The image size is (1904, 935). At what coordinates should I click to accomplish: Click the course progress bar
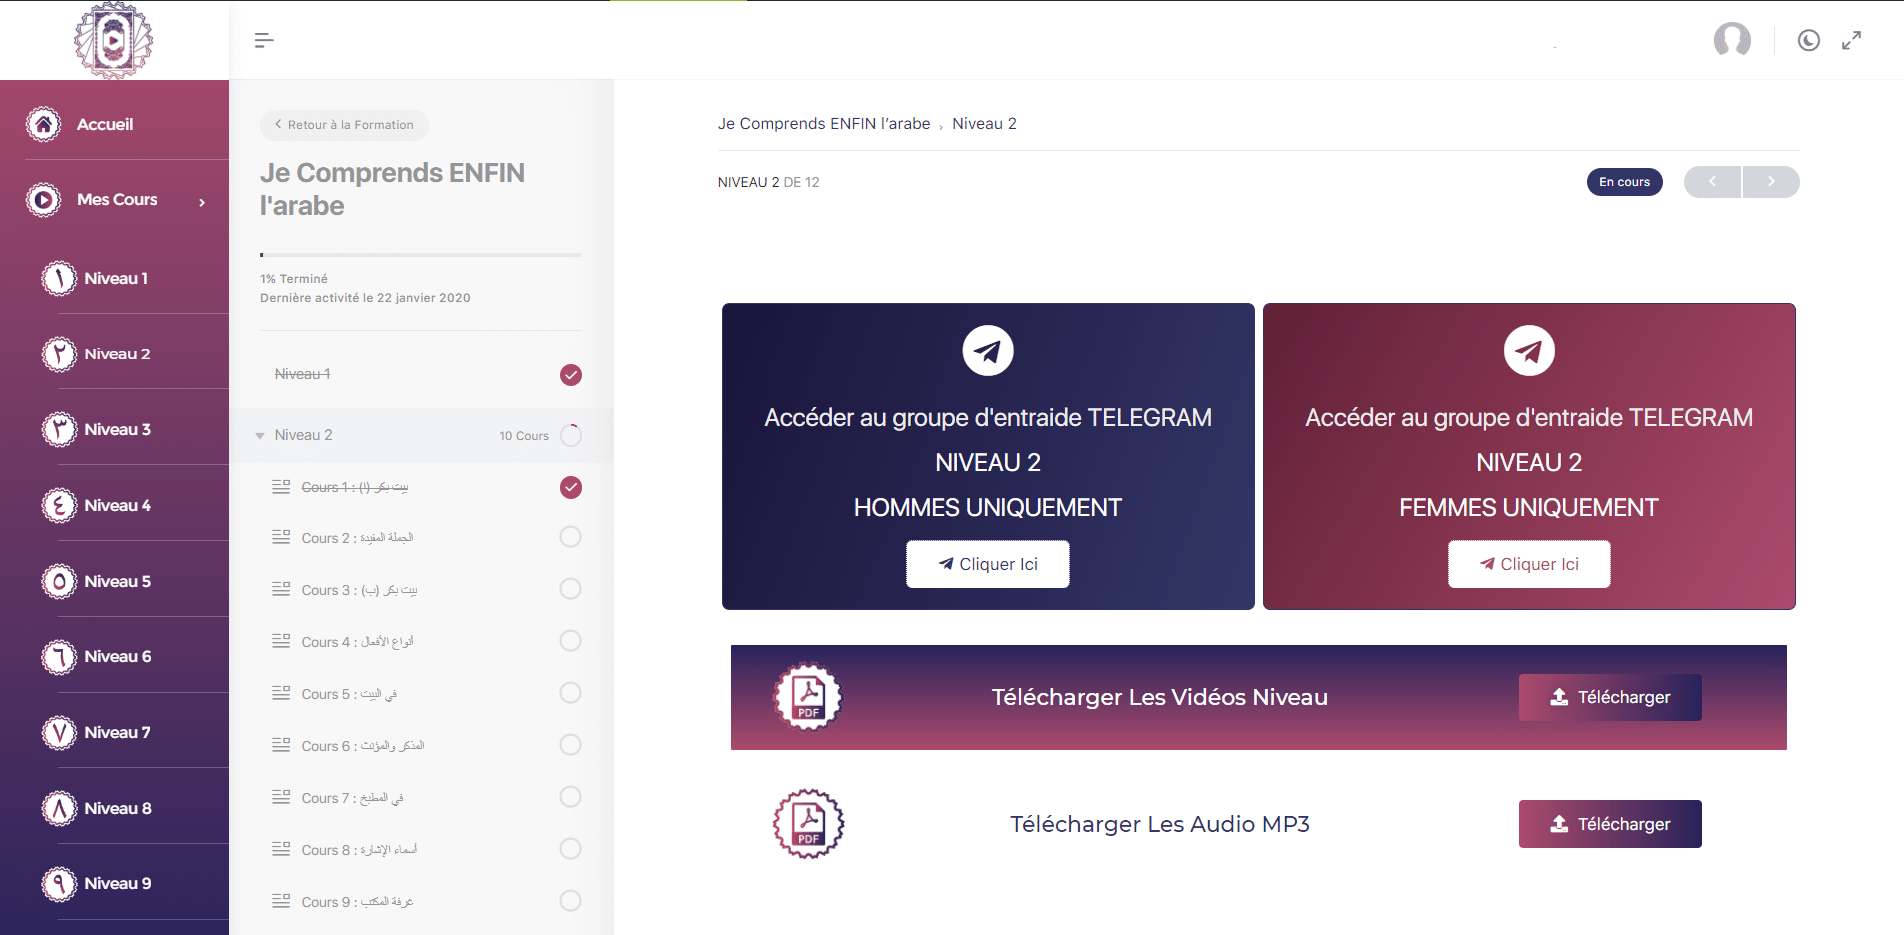[x=420, y=255]
